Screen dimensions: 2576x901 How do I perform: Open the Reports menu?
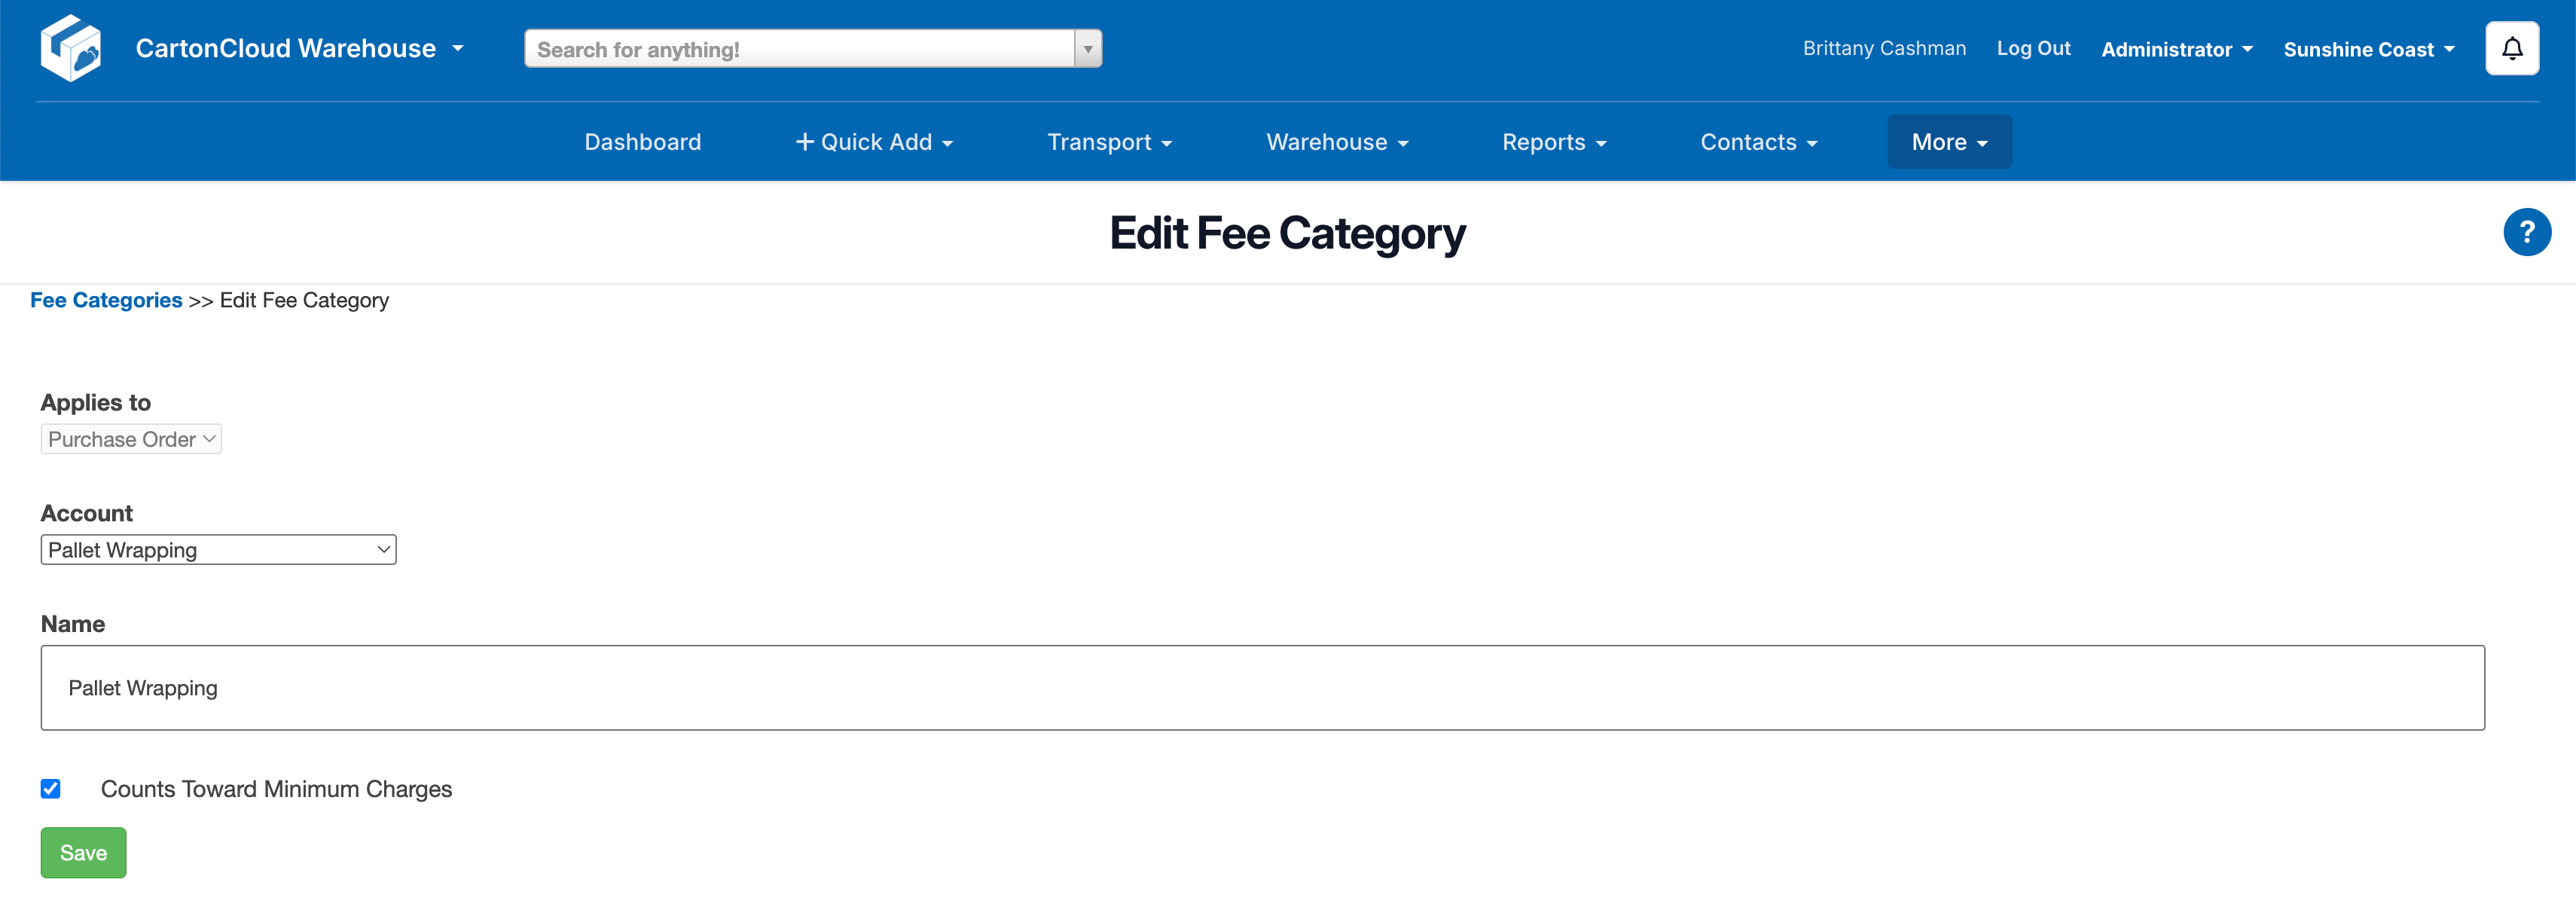1553,141
